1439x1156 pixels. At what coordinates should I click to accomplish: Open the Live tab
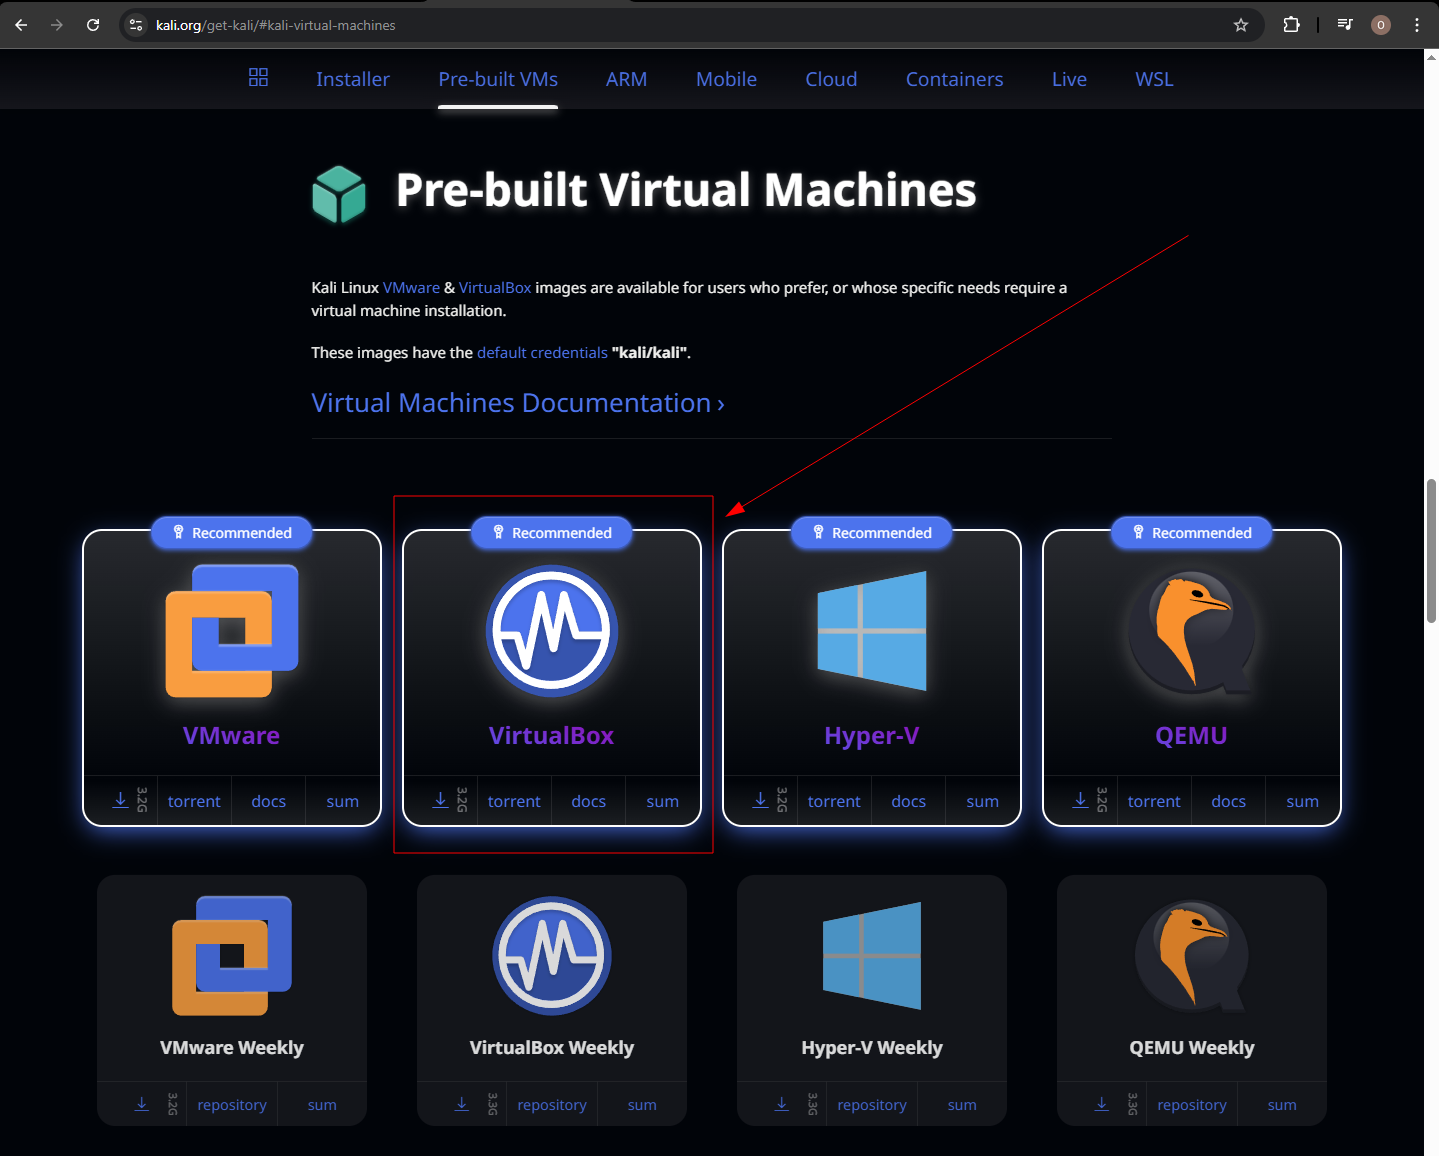click(1069, 79)
